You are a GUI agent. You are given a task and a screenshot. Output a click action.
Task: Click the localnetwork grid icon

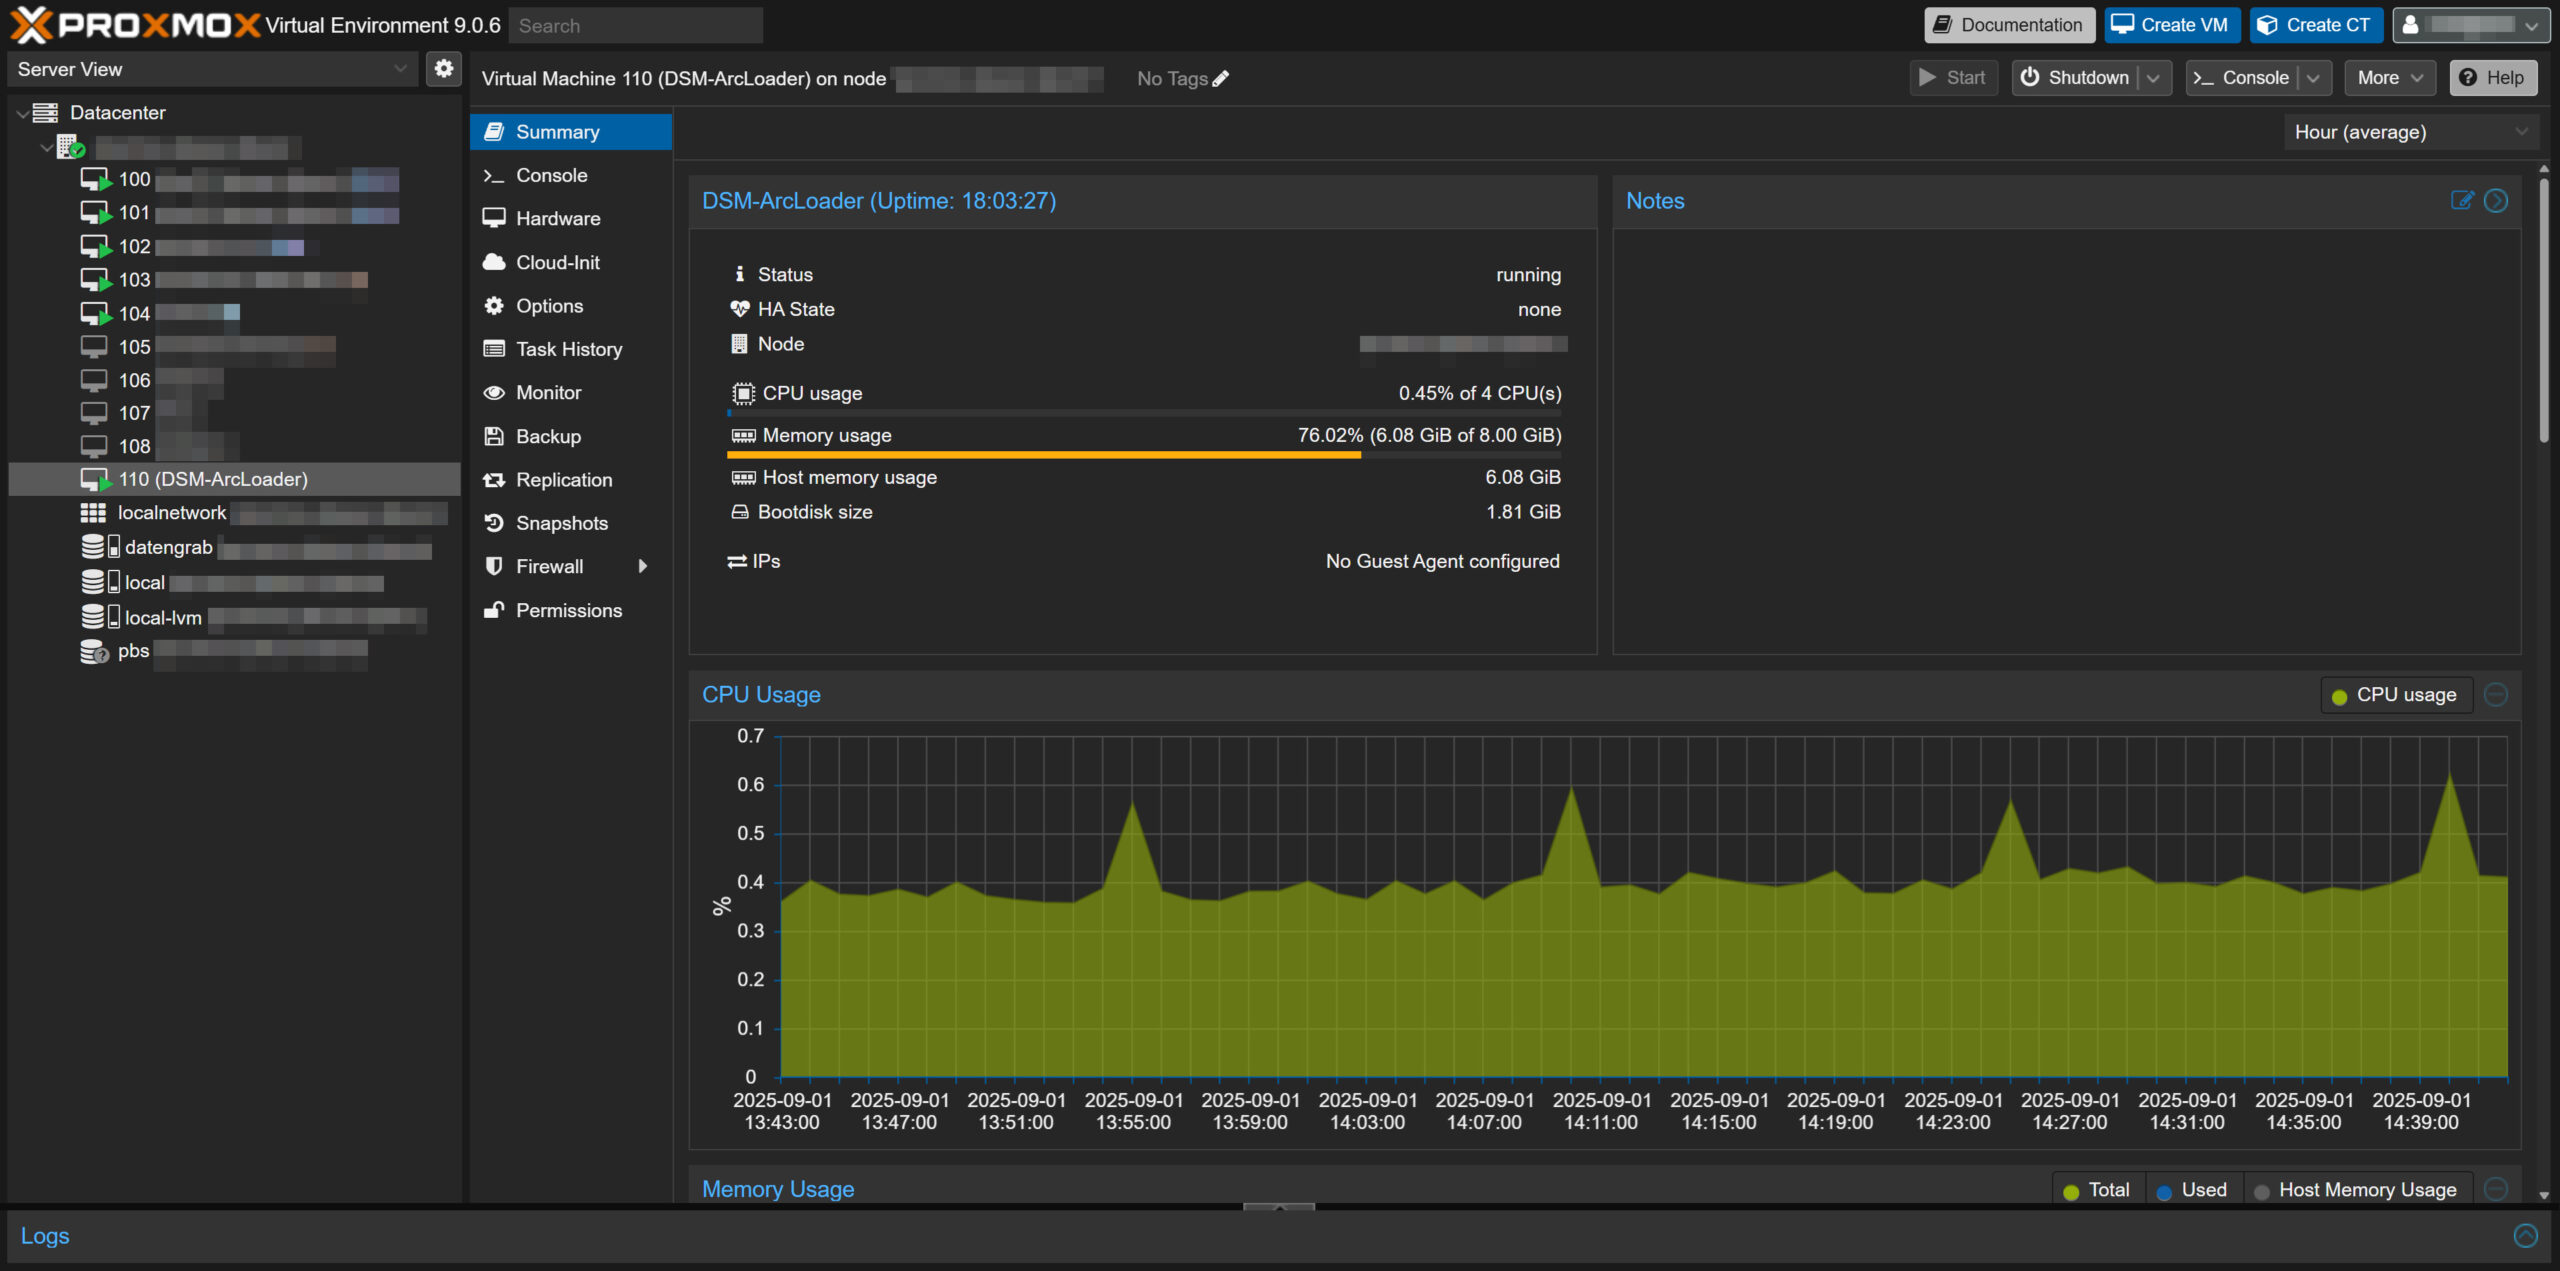point(93,513)
